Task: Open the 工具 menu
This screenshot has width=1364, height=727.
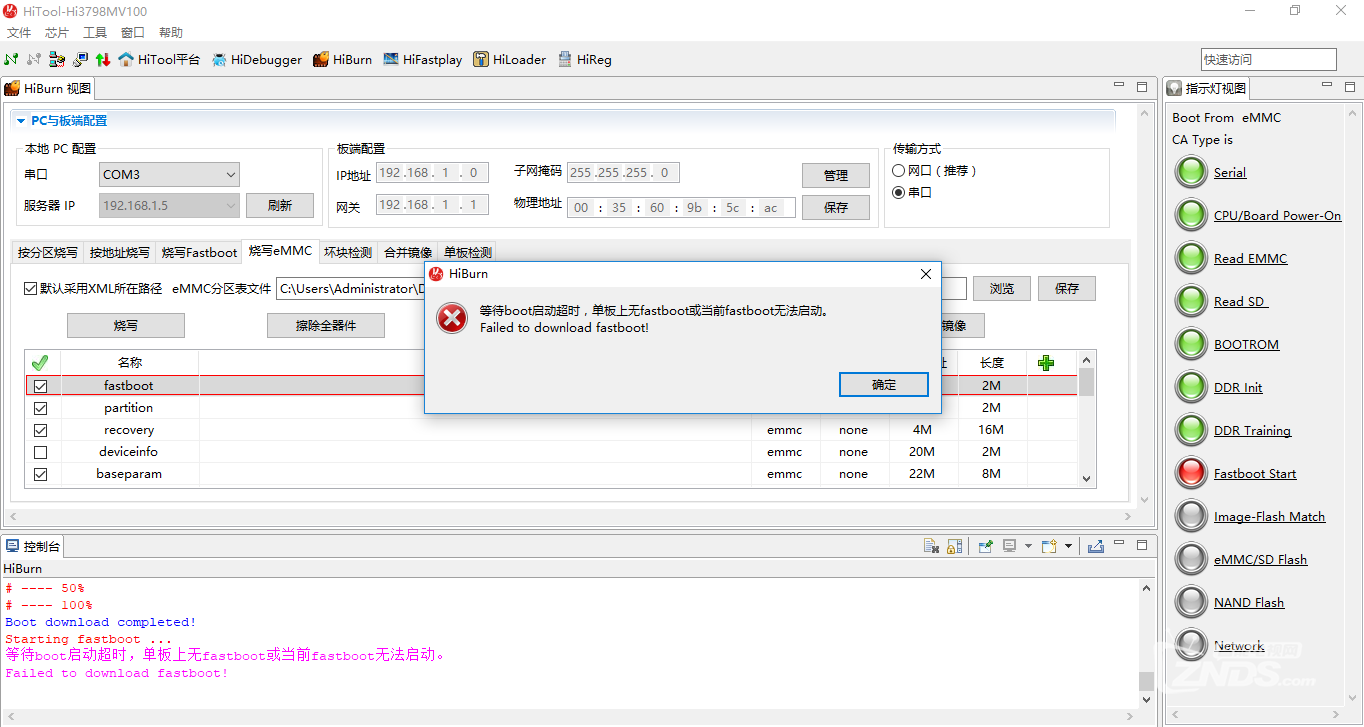Action: click(95, 33)
